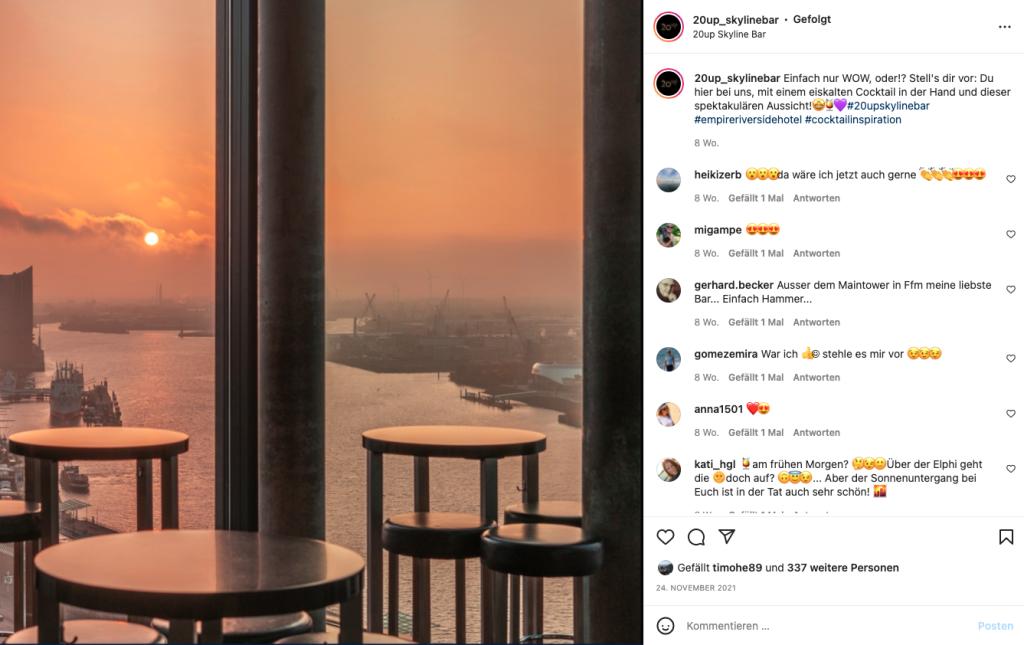Like kati_hgl's comment with small heart
Image resolution: width=1024 pixels, height=645 pixels.
click(1010, 469)
